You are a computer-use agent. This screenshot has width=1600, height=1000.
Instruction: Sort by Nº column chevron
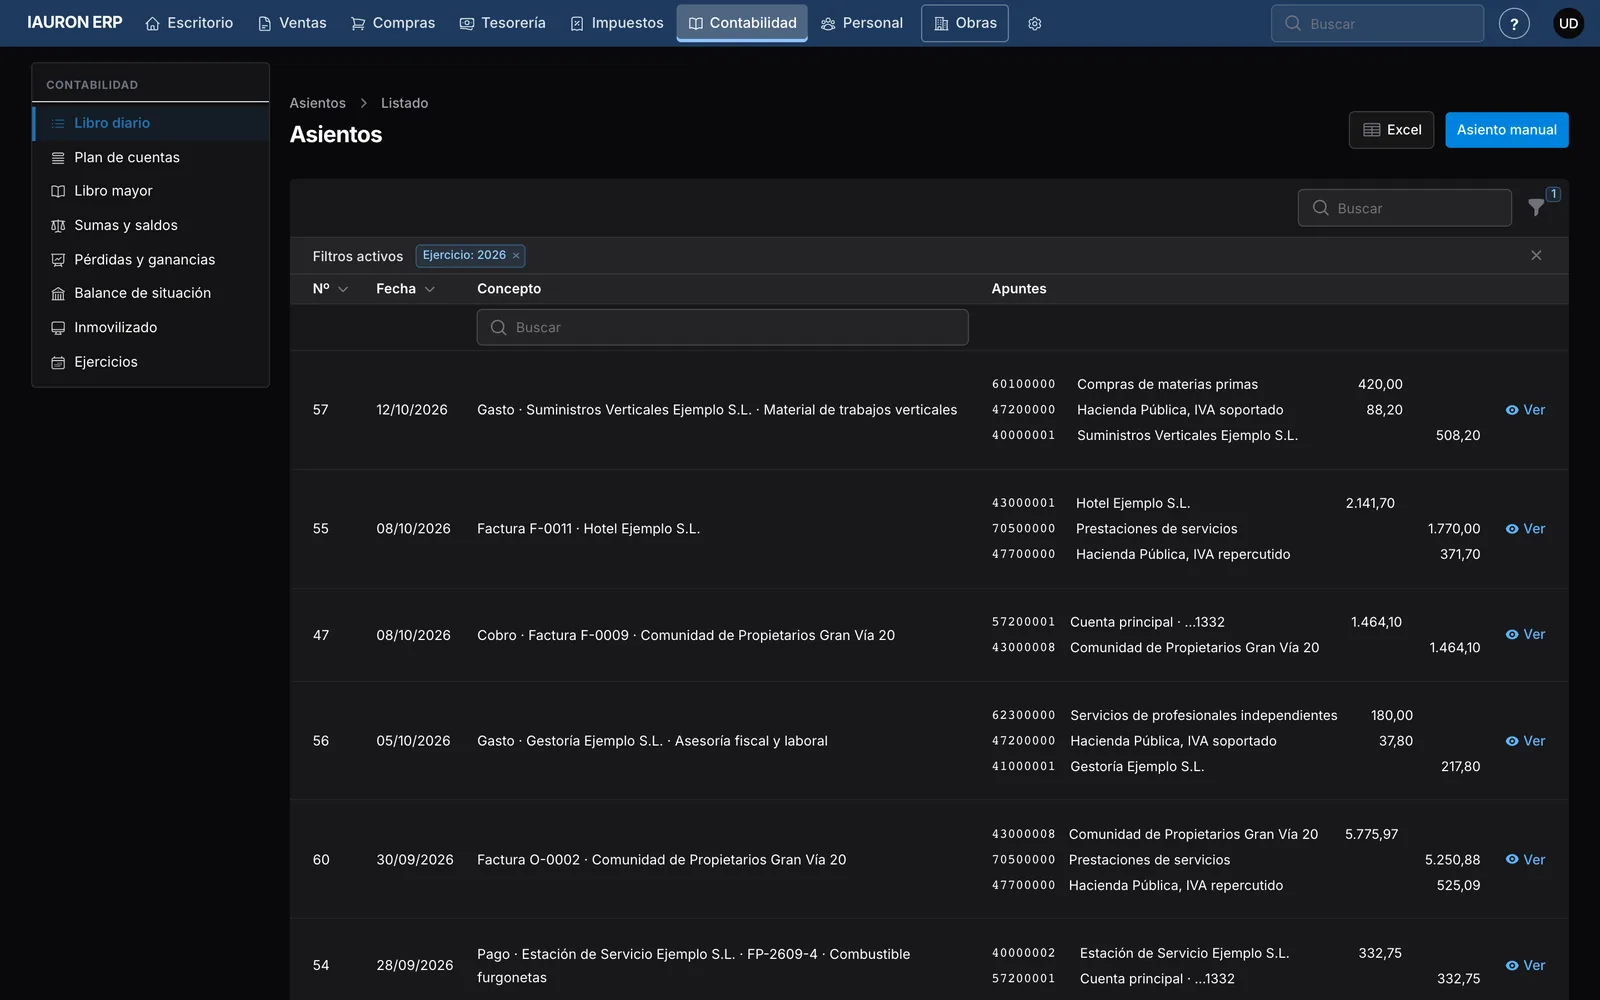[x=343, y=289]
